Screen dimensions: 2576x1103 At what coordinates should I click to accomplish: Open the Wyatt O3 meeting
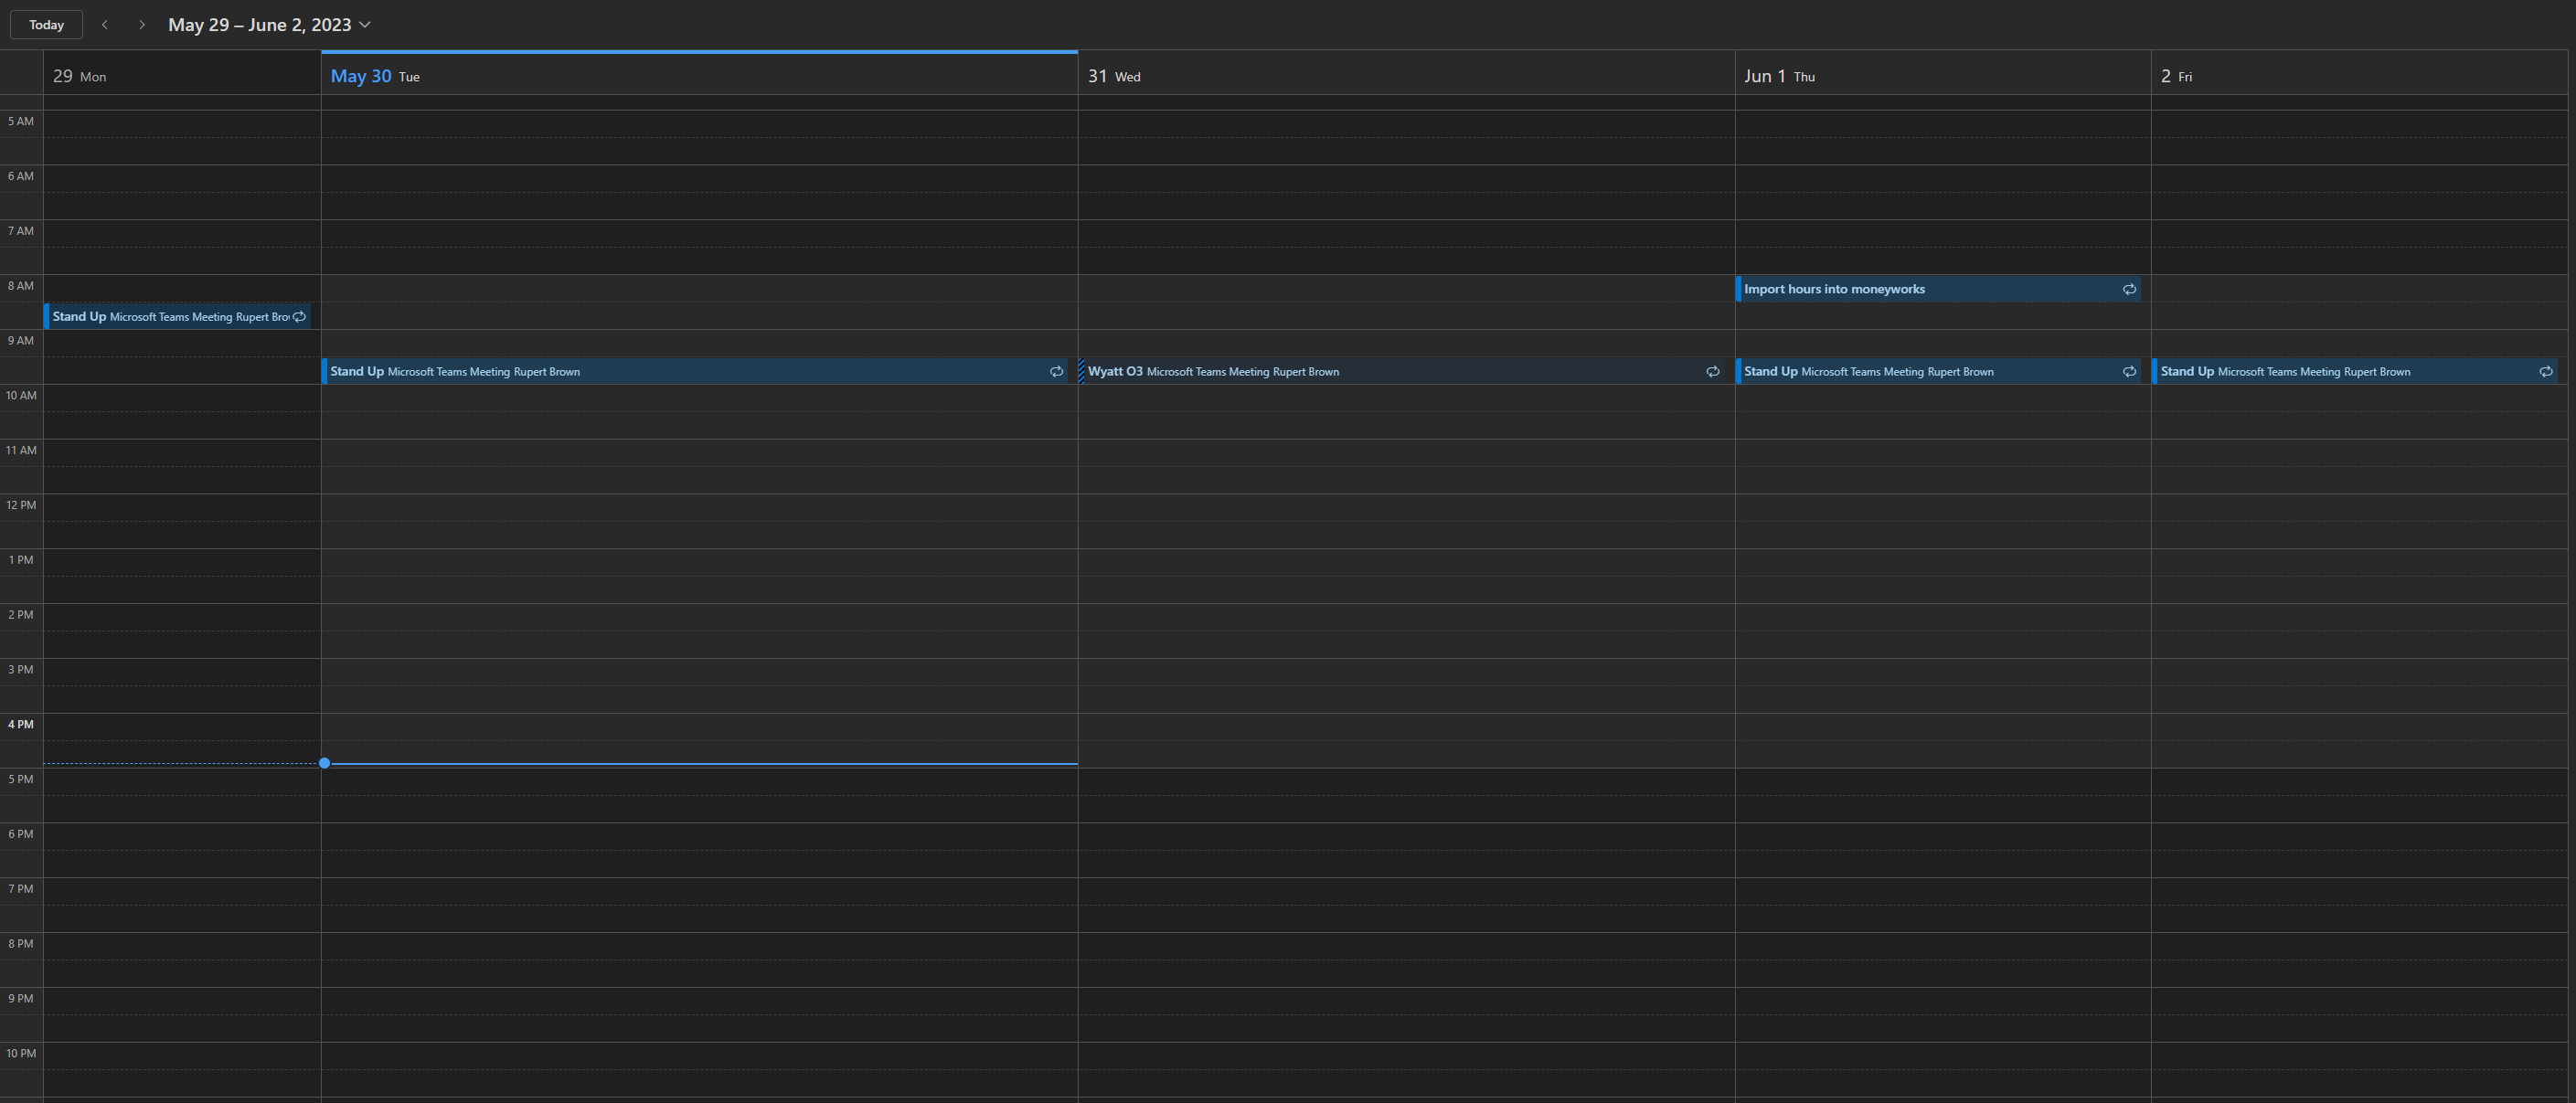click(1300, 371)
